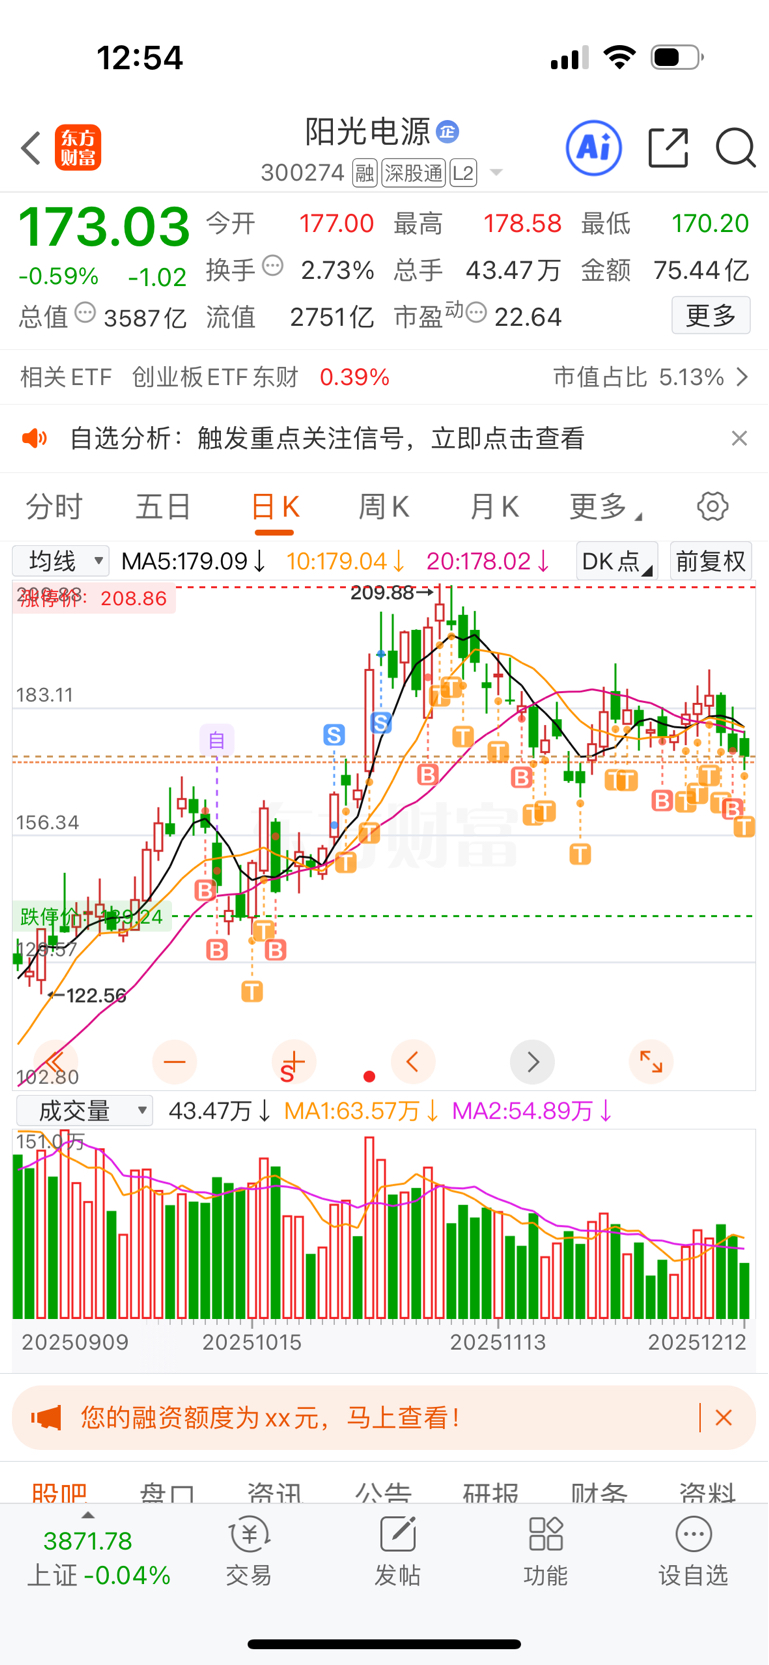
Task: Tap the 209.88 high price label
Action: 392,593
